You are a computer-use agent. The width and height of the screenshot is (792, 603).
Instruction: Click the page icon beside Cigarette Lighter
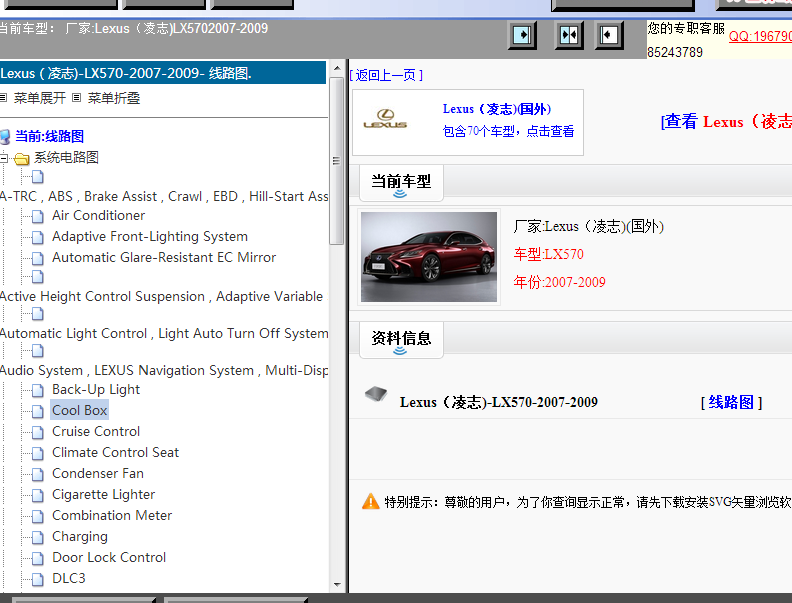click(x=37, y=495)
